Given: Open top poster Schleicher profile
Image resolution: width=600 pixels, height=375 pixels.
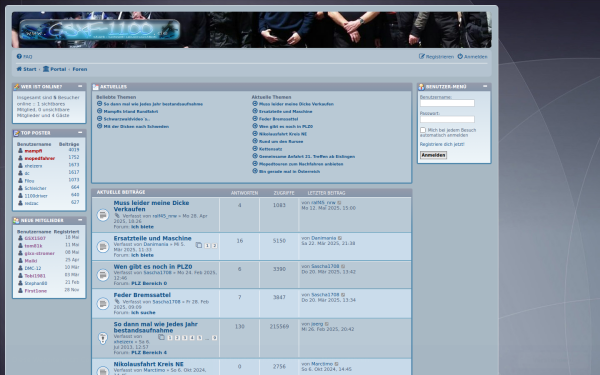Looking at the screenshot, I should tap(36, 188).
